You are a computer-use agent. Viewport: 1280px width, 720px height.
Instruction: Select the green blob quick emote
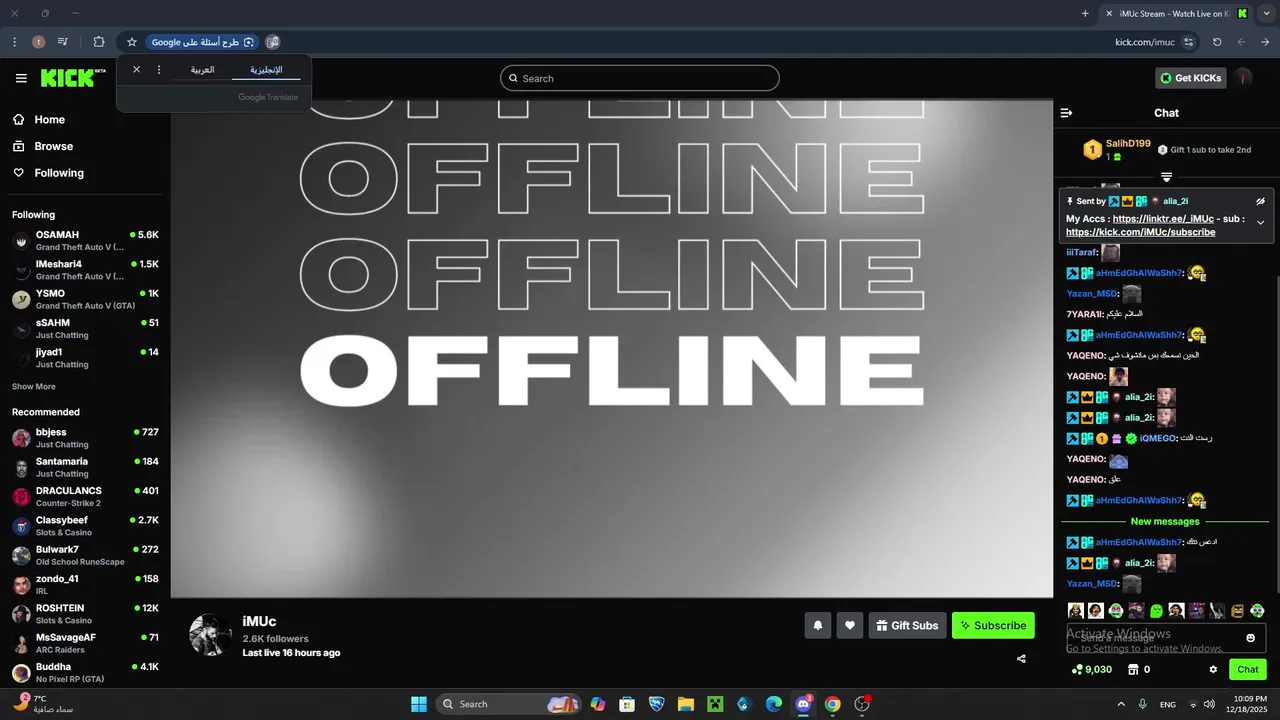1156,610
